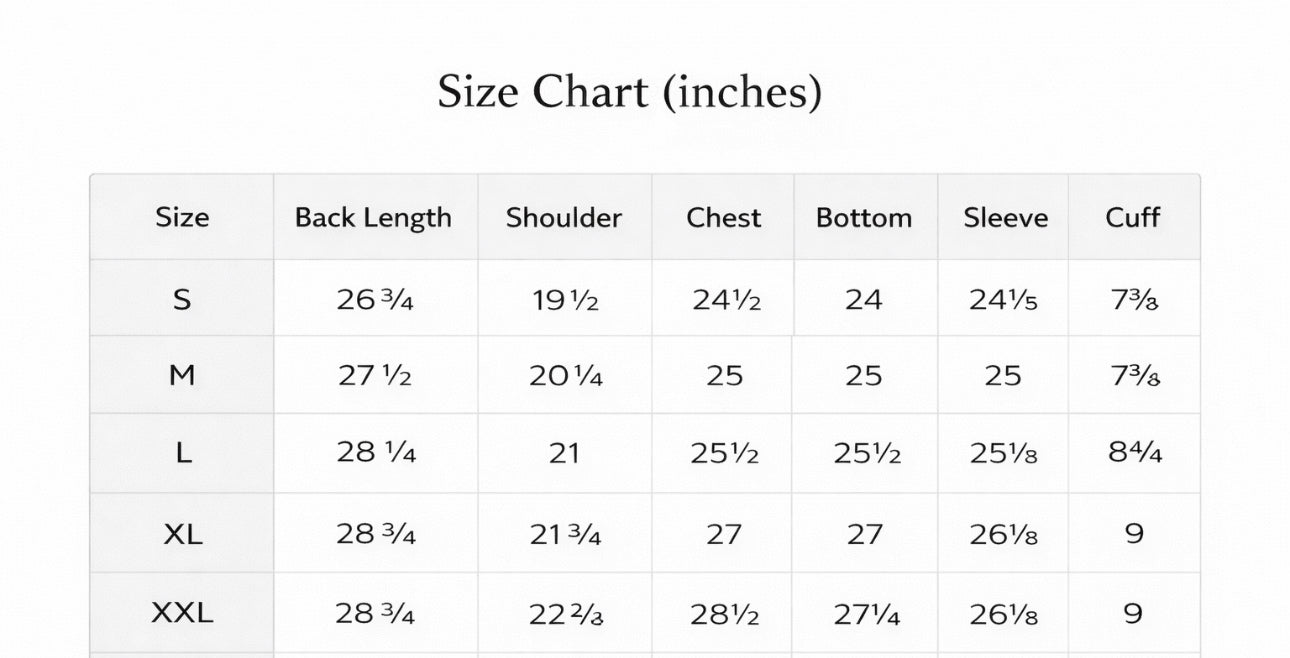This screenshot has width=1290, height=658.
Task: Select the Size column header
Action: pos(182,218)
